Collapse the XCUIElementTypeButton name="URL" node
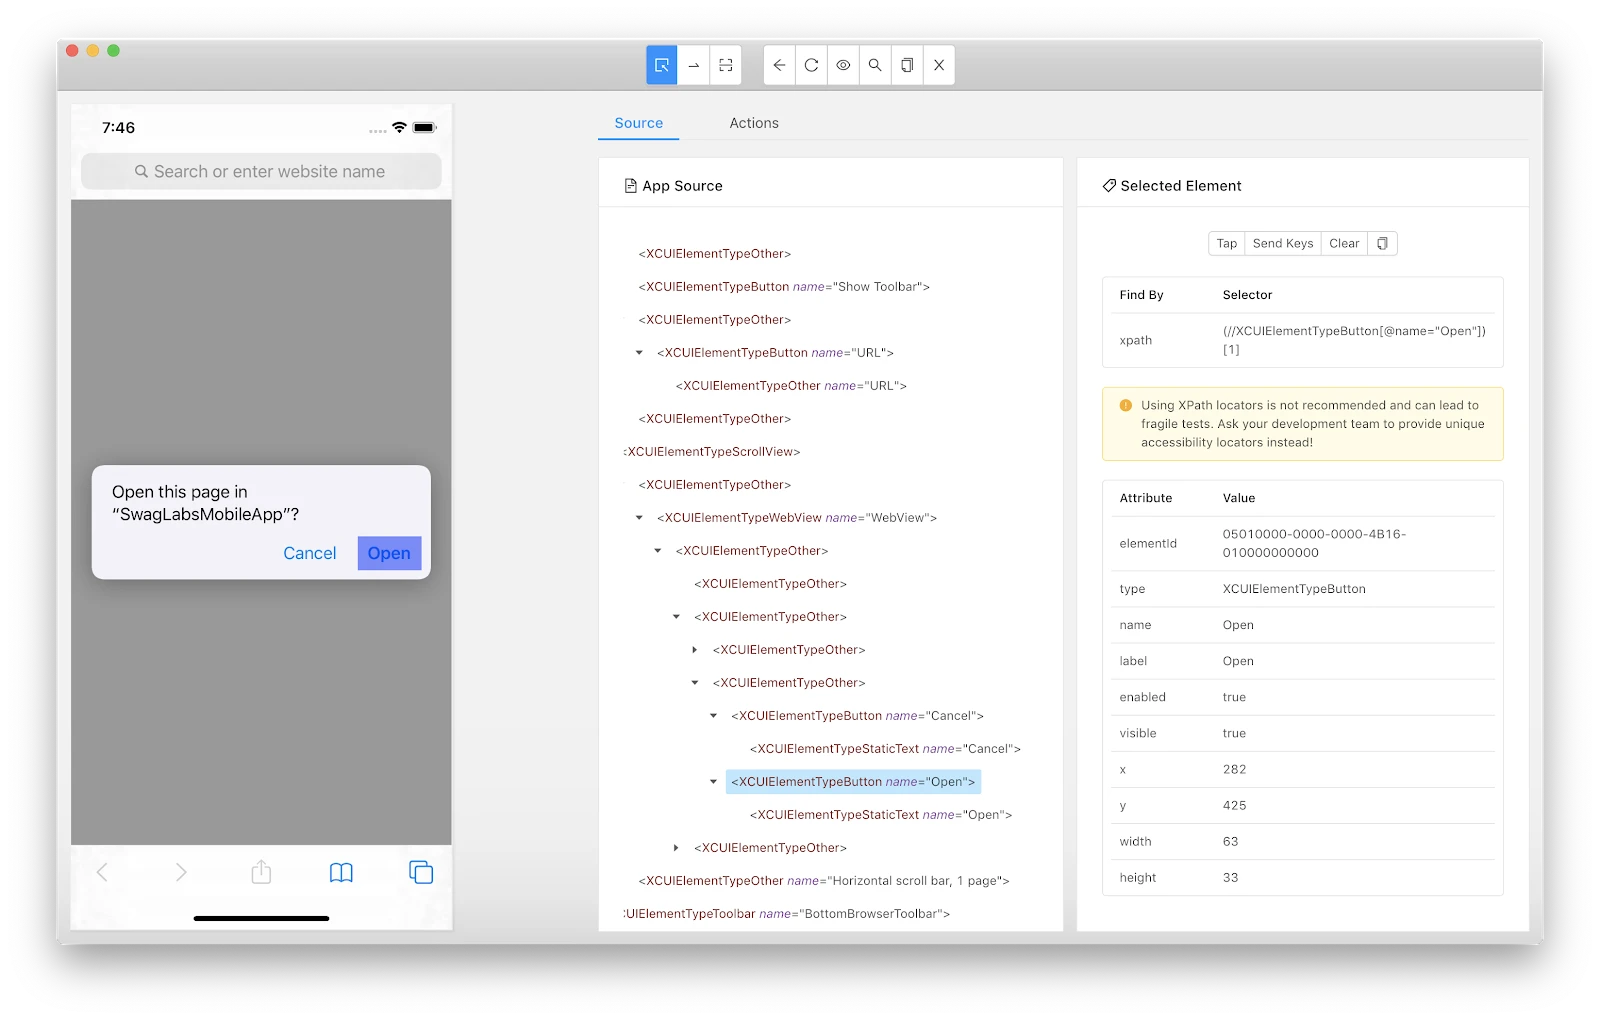 [x=639, y=353]
